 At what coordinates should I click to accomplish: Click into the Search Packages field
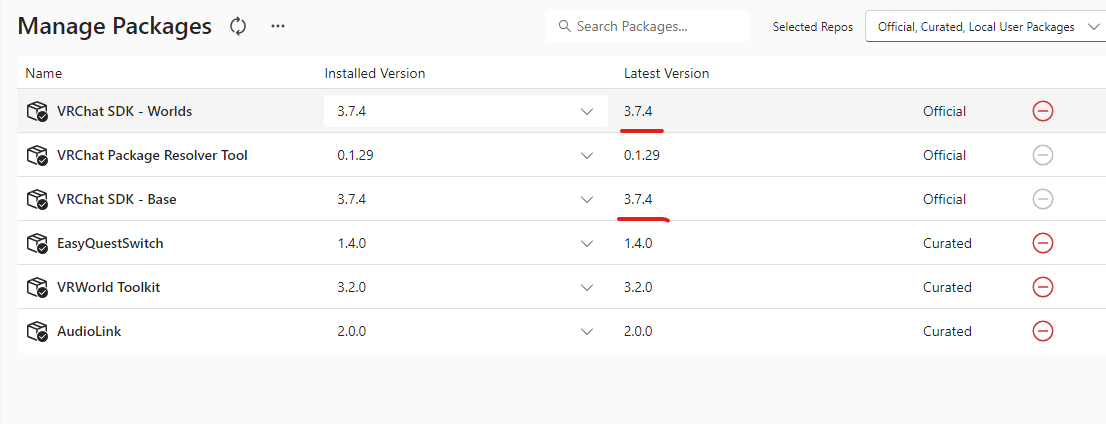tap(655, 27)
